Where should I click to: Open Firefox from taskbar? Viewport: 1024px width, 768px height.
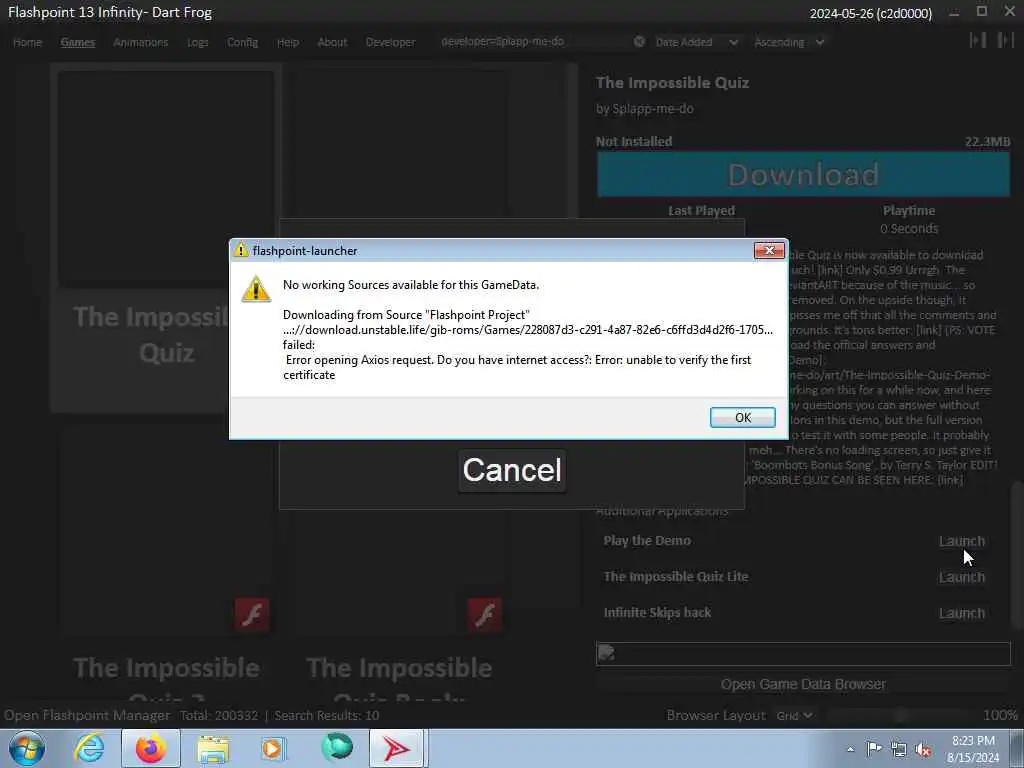(150, 748)
